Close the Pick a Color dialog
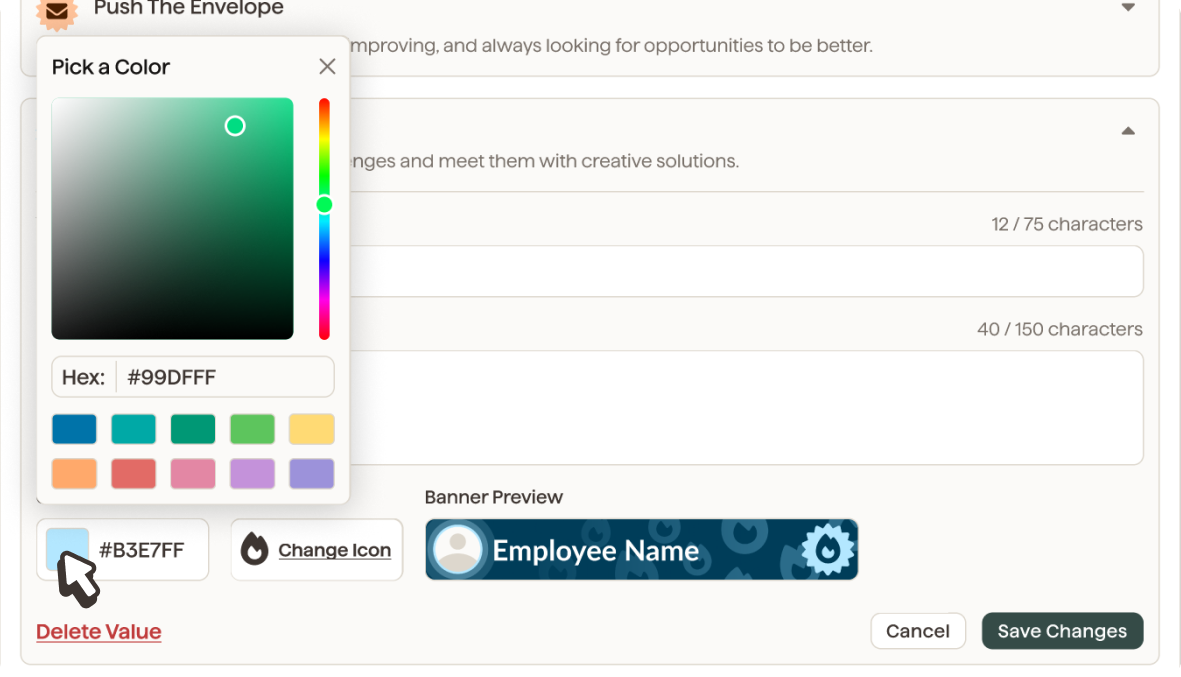Viewport: 1181px width, 677px height. click(327, 66)
